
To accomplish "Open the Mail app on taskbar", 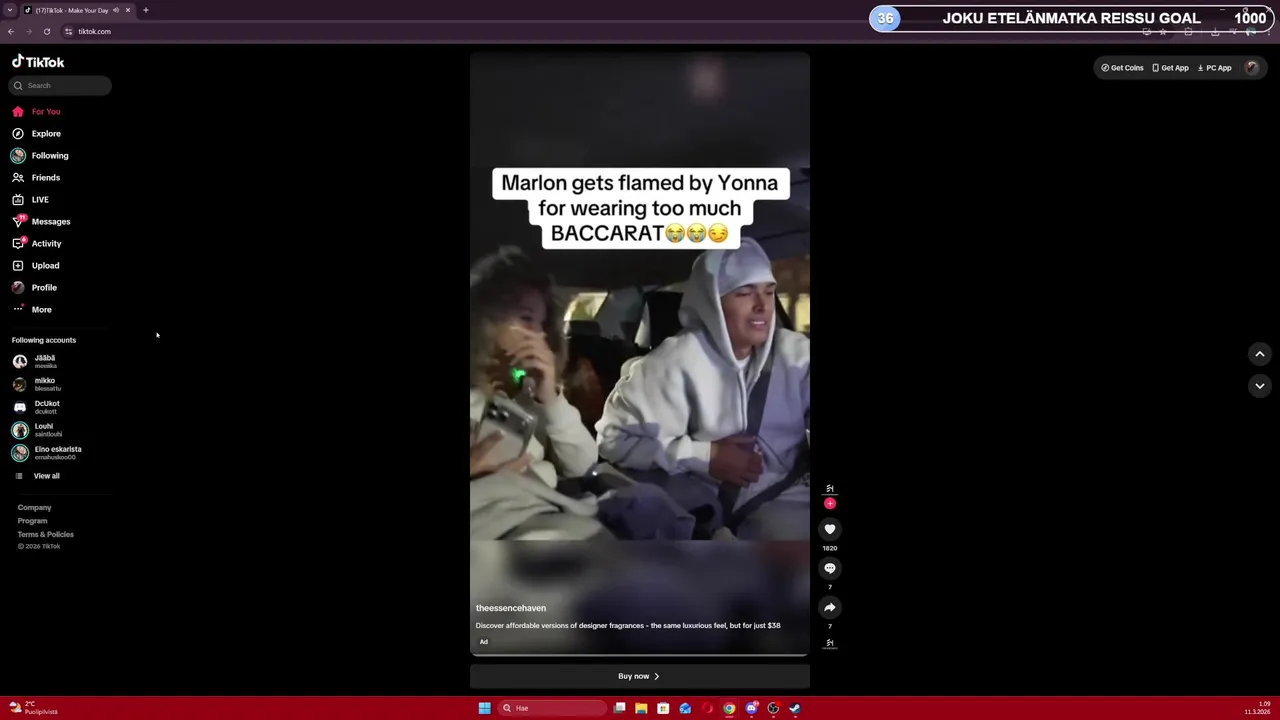I will [685, 708].
